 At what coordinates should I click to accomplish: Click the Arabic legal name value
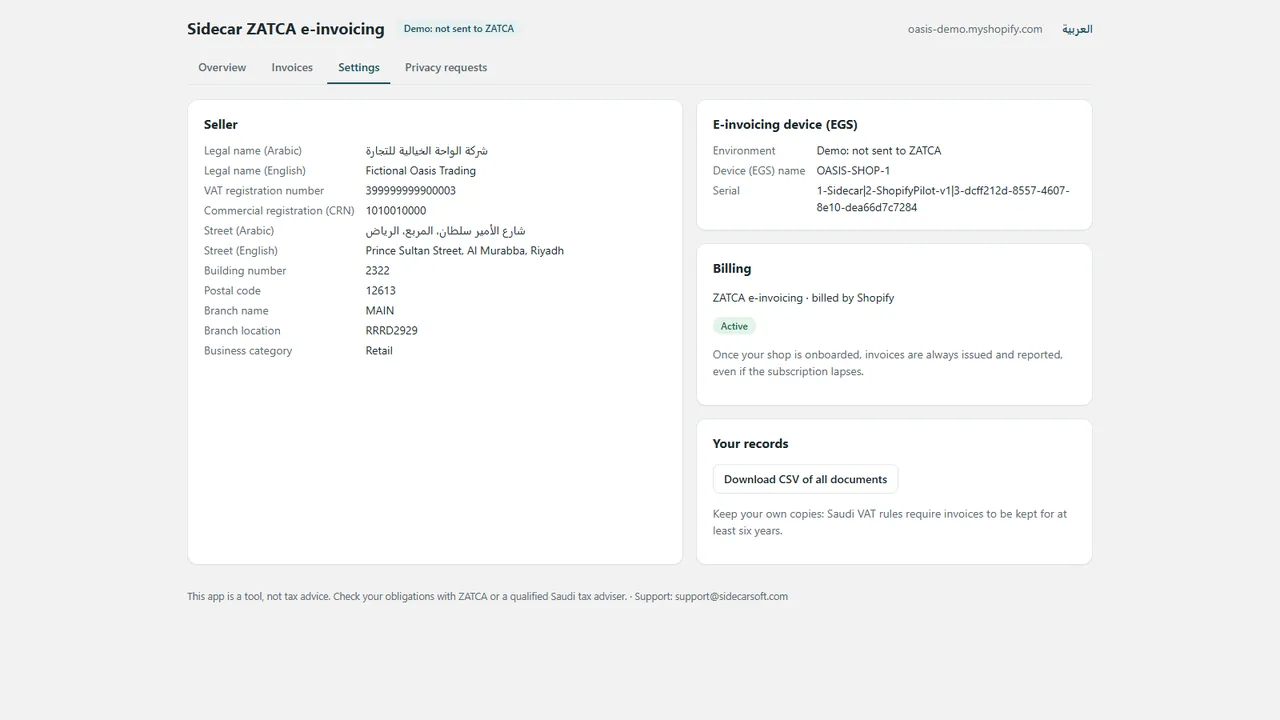pyautogui.click(x=427, y=151)
